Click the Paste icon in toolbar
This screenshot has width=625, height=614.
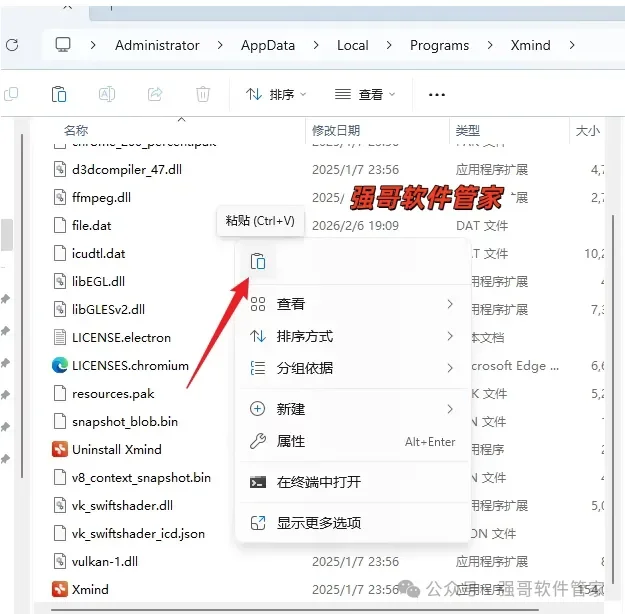point(59,94)
